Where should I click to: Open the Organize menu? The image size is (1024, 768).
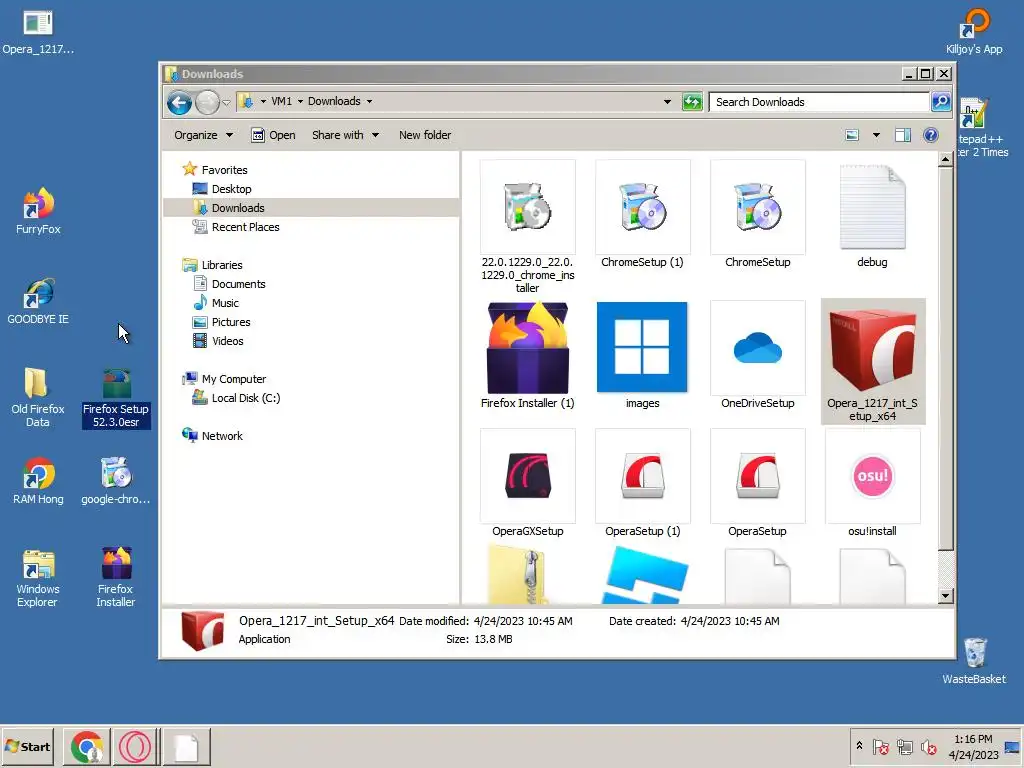pyautogui.click(x=203, y=135)
